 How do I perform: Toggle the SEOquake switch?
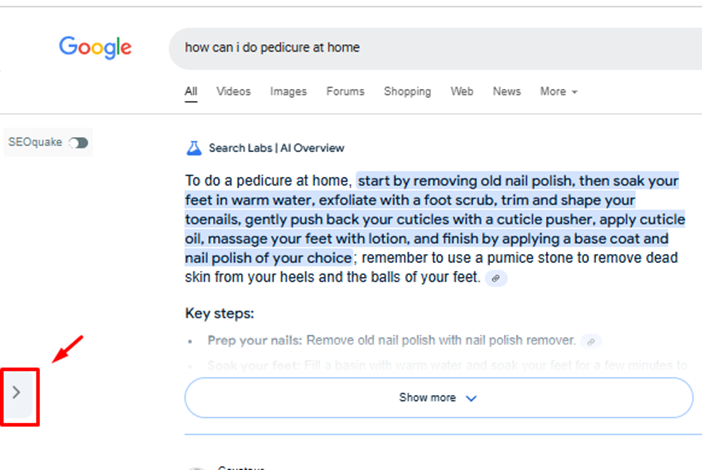pos(78,143)
